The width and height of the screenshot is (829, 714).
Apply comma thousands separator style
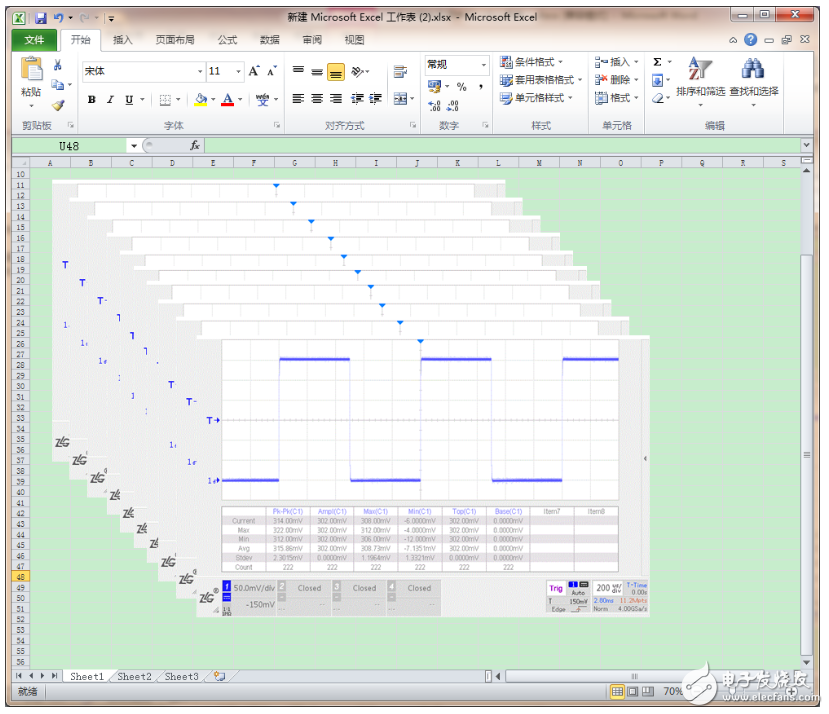point(481,86)
